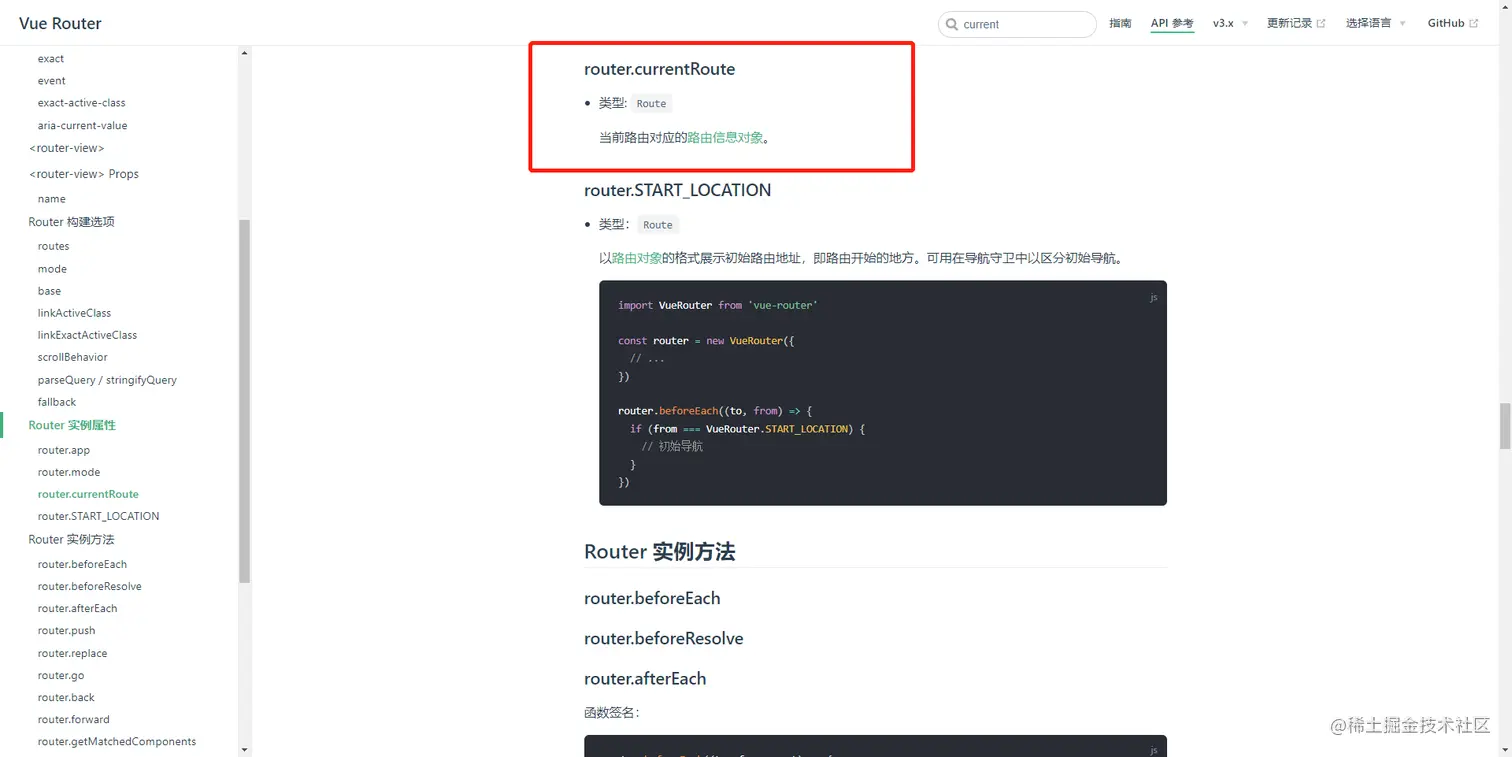Viewport: 1512px width, 757px height.
Task: Select 'name' in the sidebar
Action: point(52,199)
